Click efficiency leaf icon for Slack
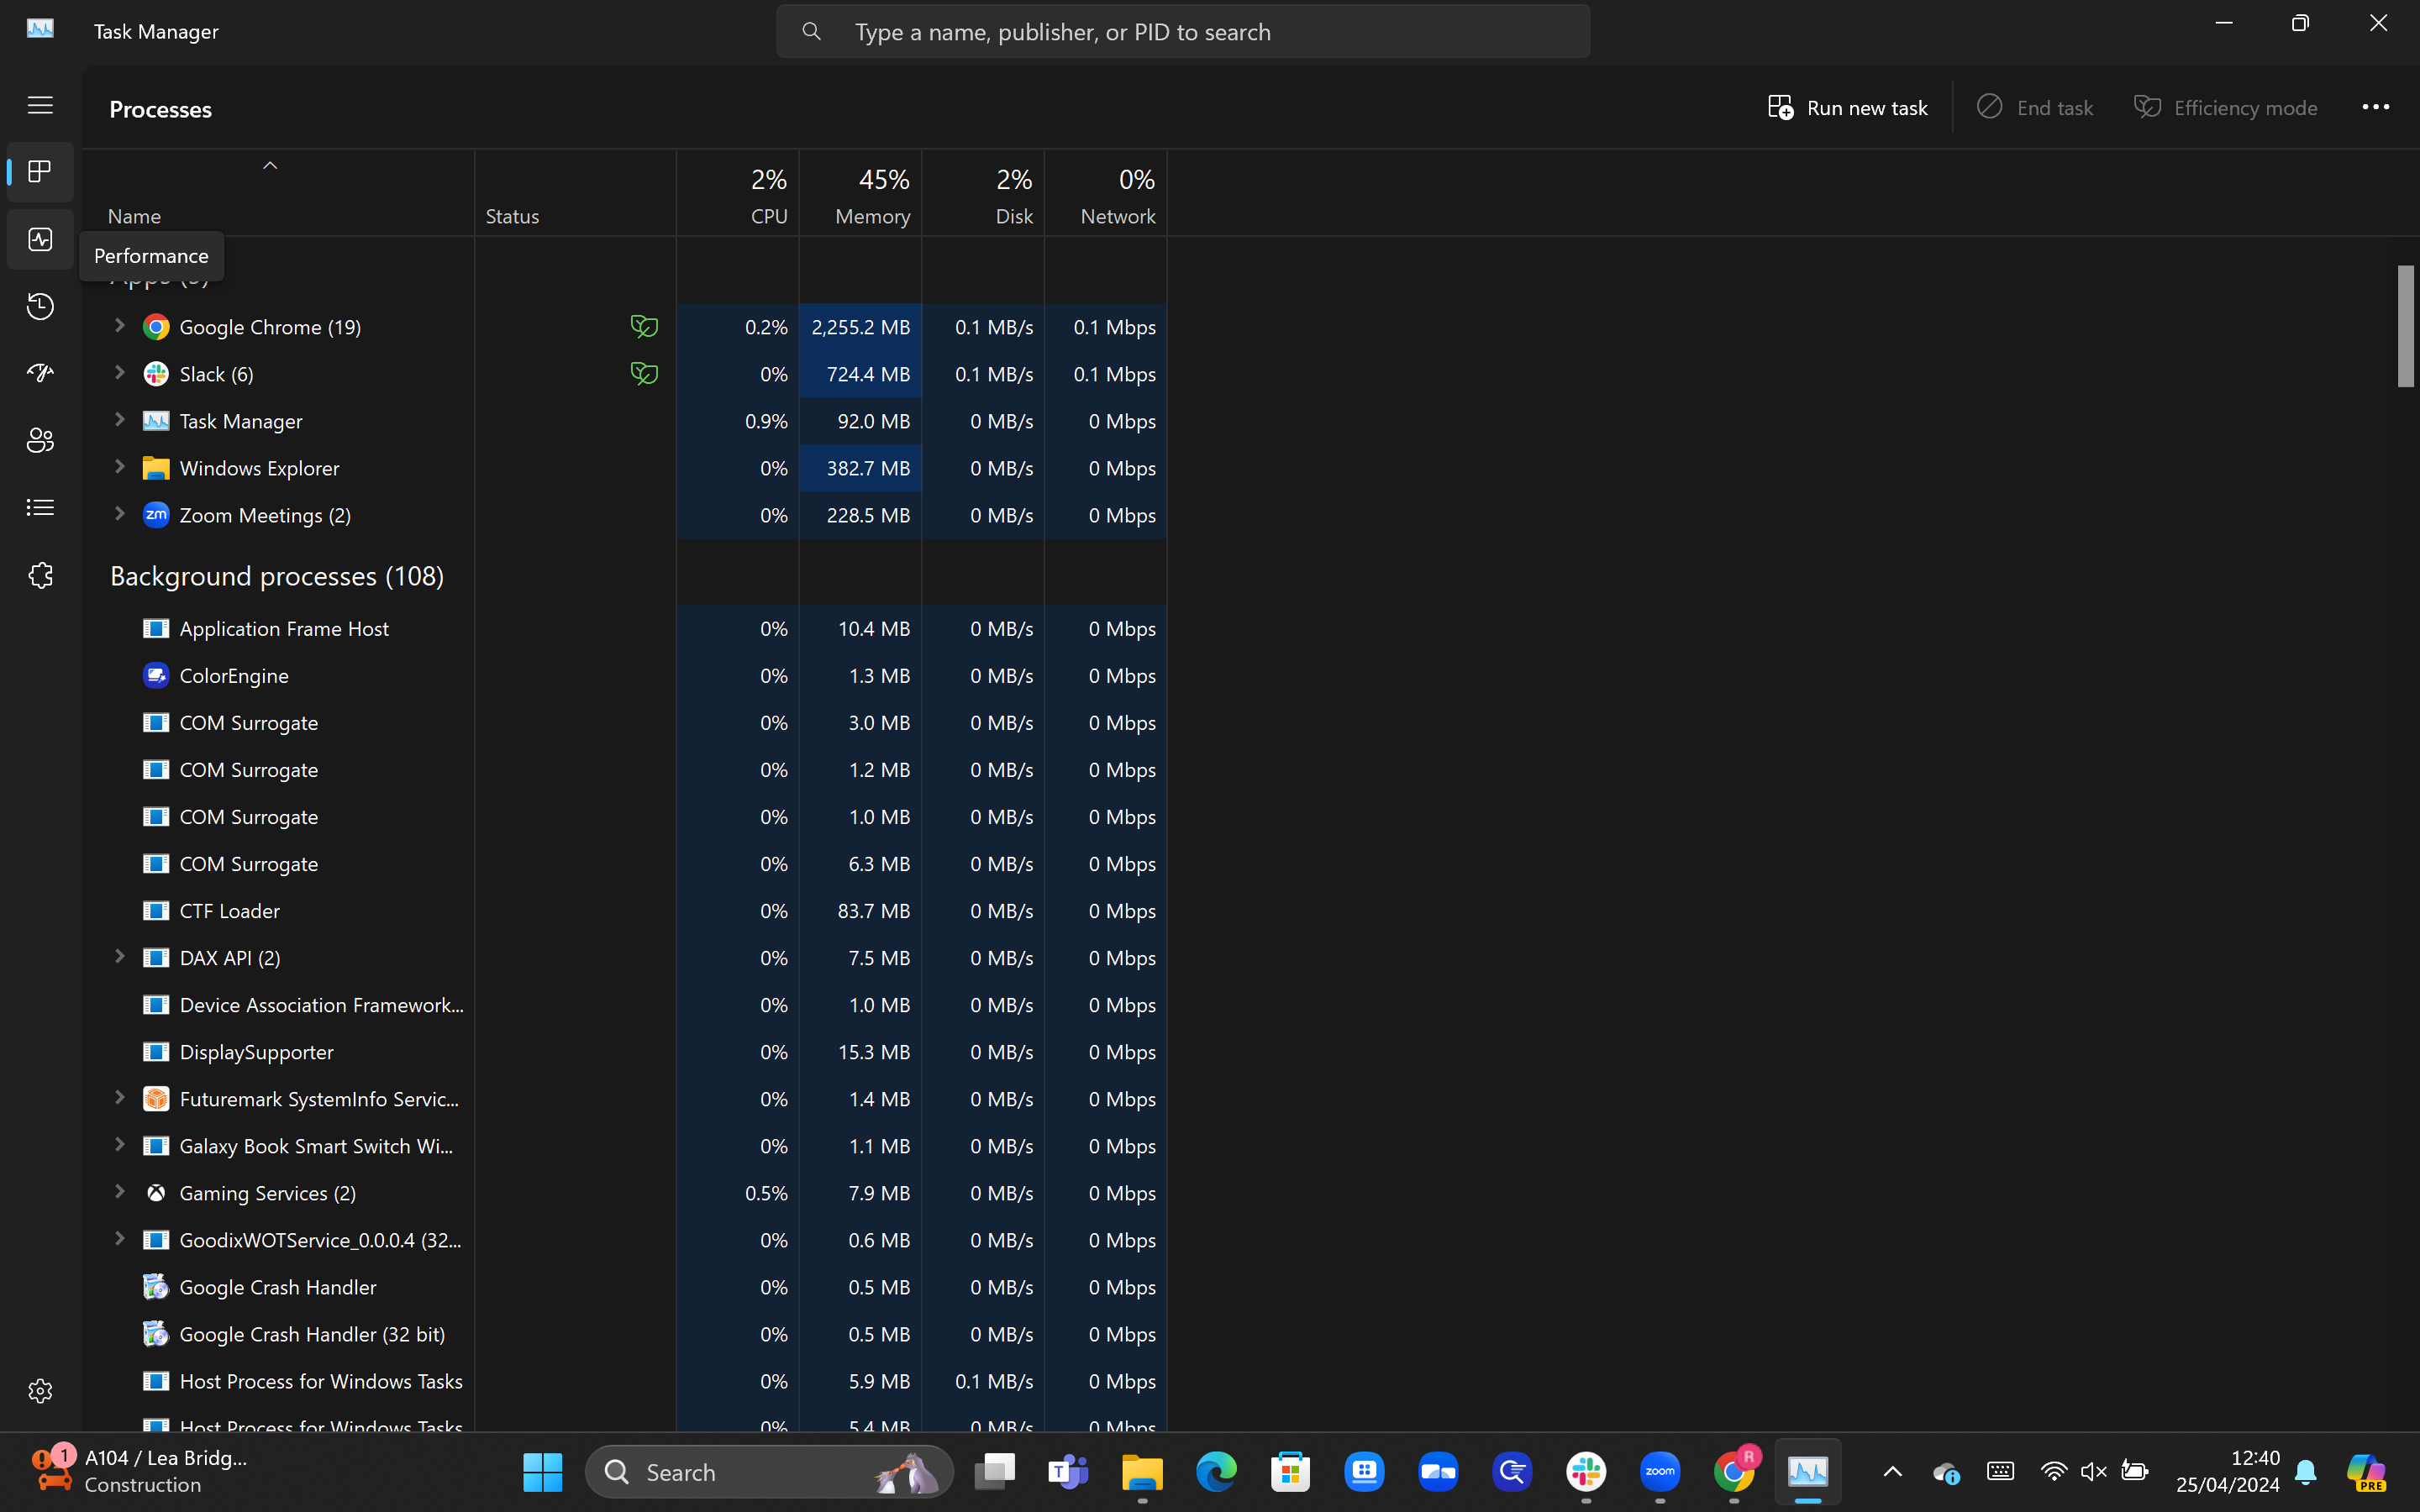Image resolution: width=2420 pixels, height=1512 pixels. pos(644,373)
